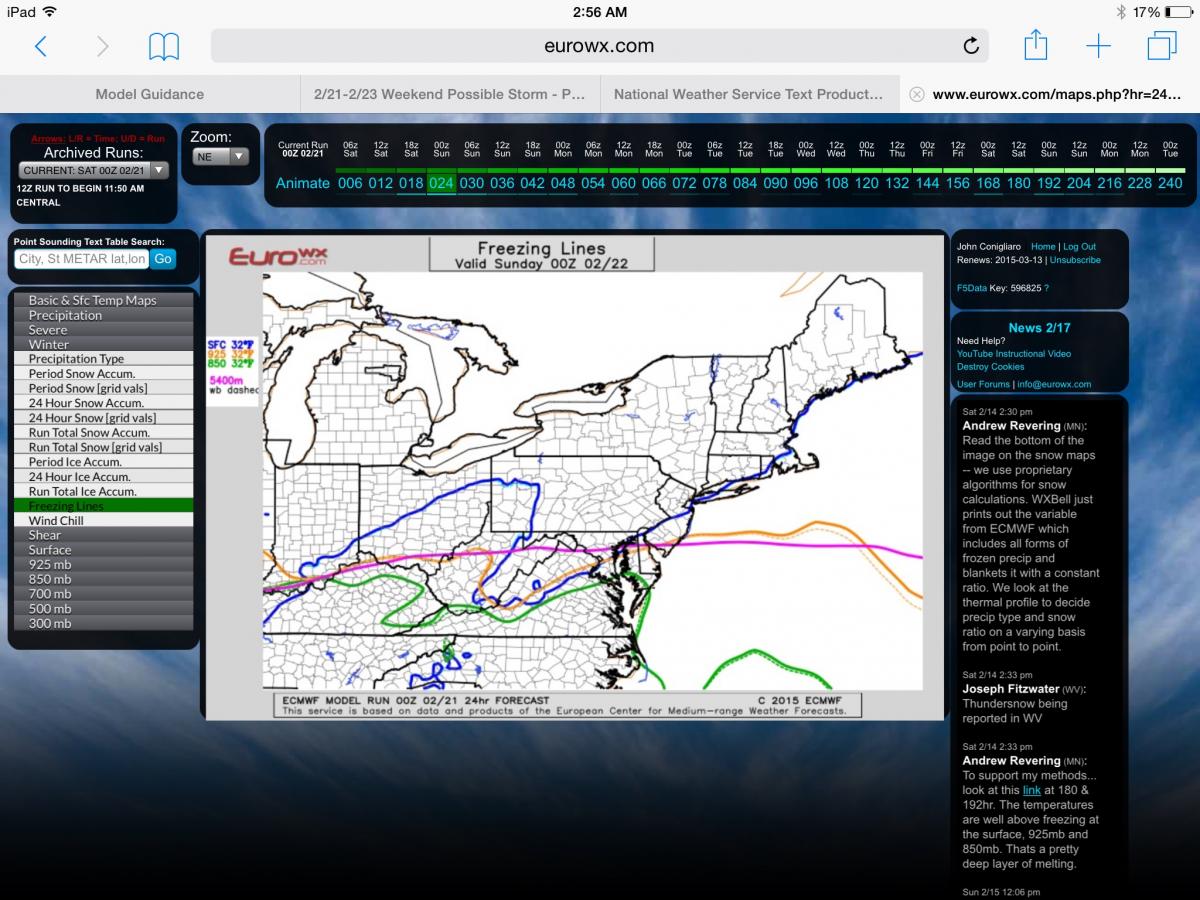
Task: Jump to forecast hour 096
Action: pyautogui.click(x=805, y=183)
